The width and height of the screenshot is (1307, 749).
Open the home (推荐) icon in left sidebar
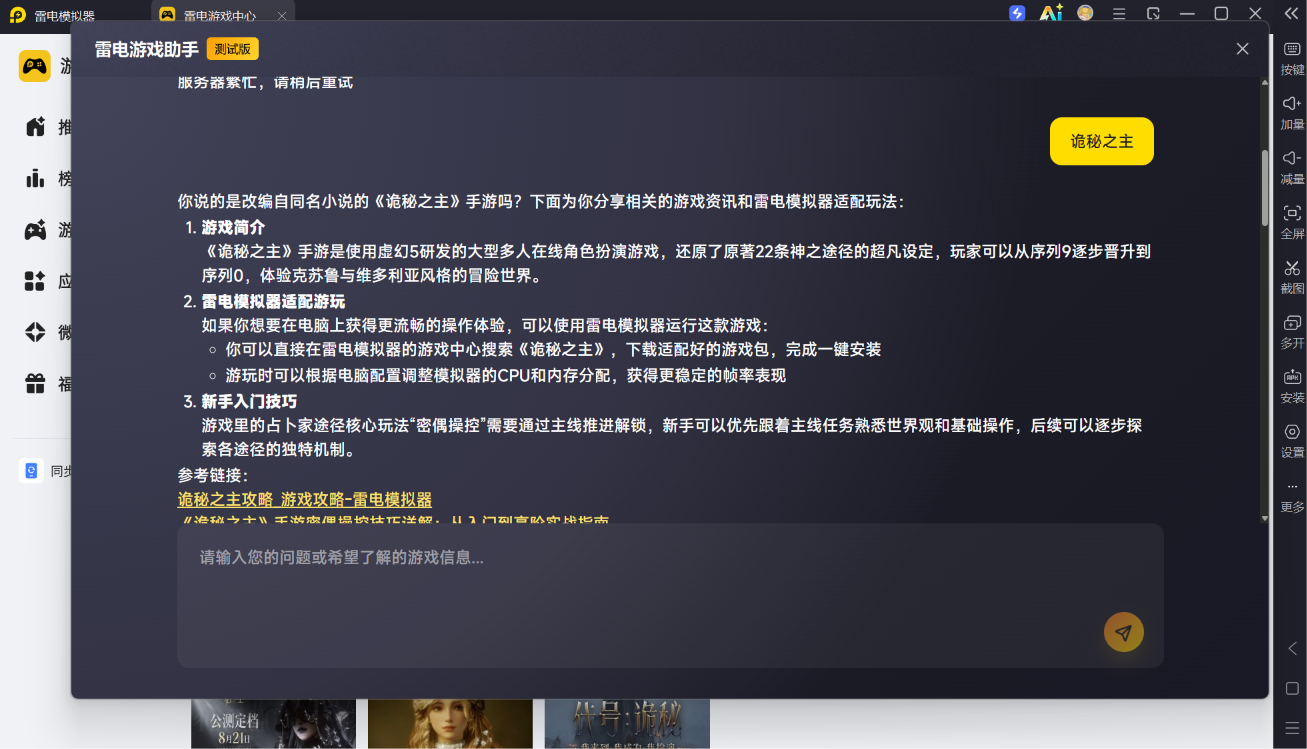click(x=35, y=127)
